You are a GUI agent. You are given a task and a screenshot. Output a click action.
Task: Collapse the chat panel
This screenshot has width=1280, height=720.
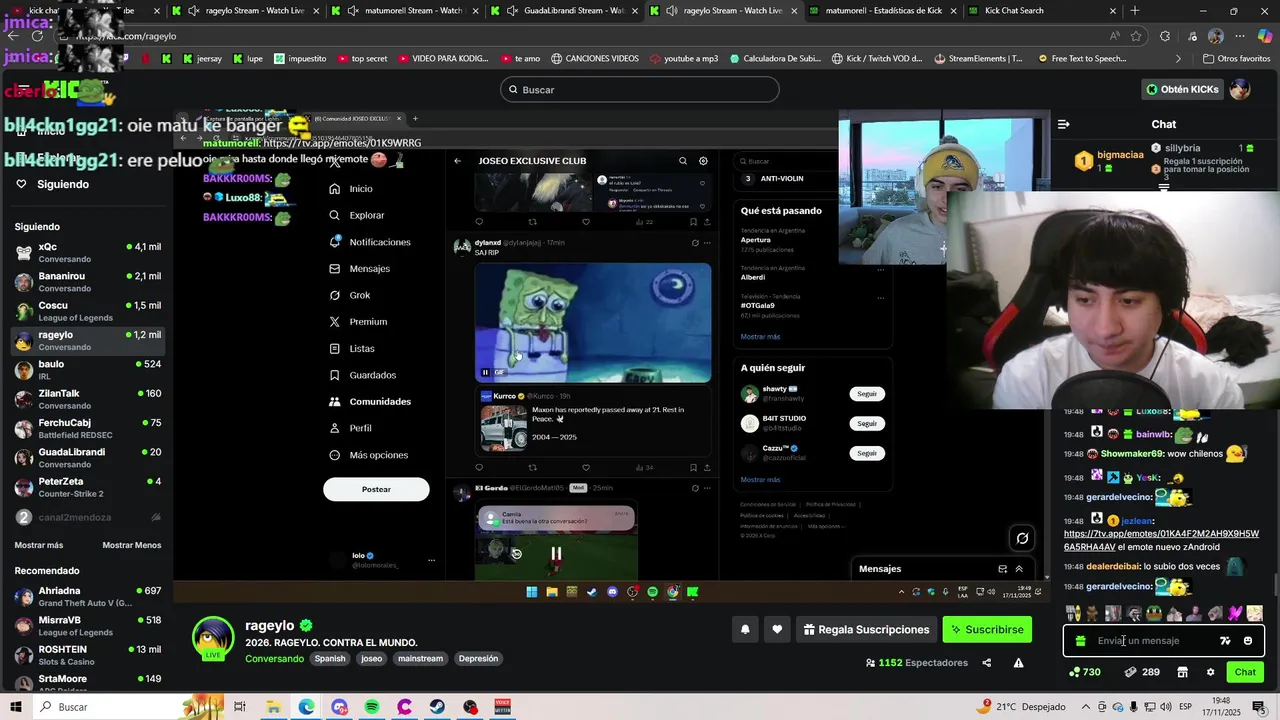coord(1063,124)
